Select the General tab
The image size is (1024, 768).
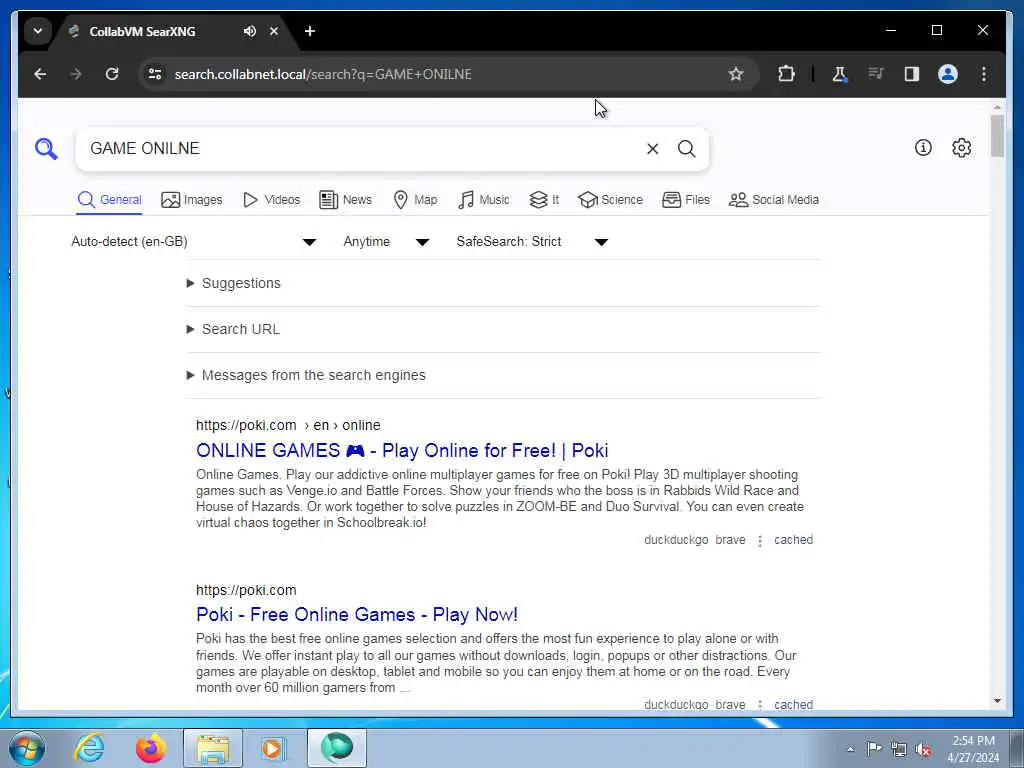[x=109, y=200]
